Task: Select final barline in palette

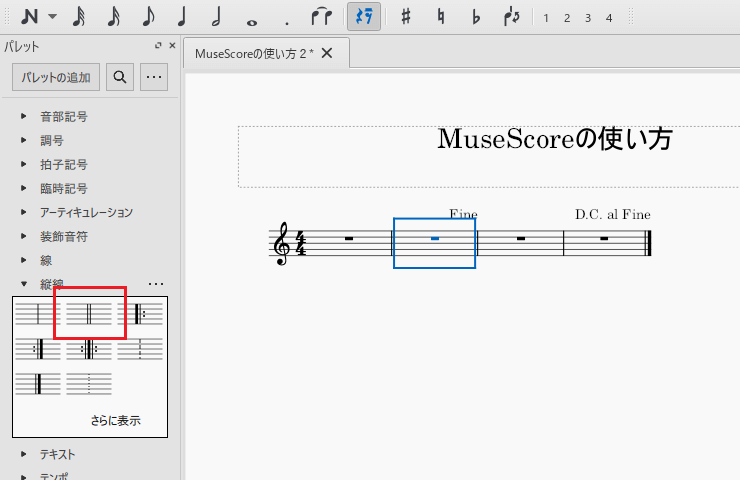Action: pos(38,384)
